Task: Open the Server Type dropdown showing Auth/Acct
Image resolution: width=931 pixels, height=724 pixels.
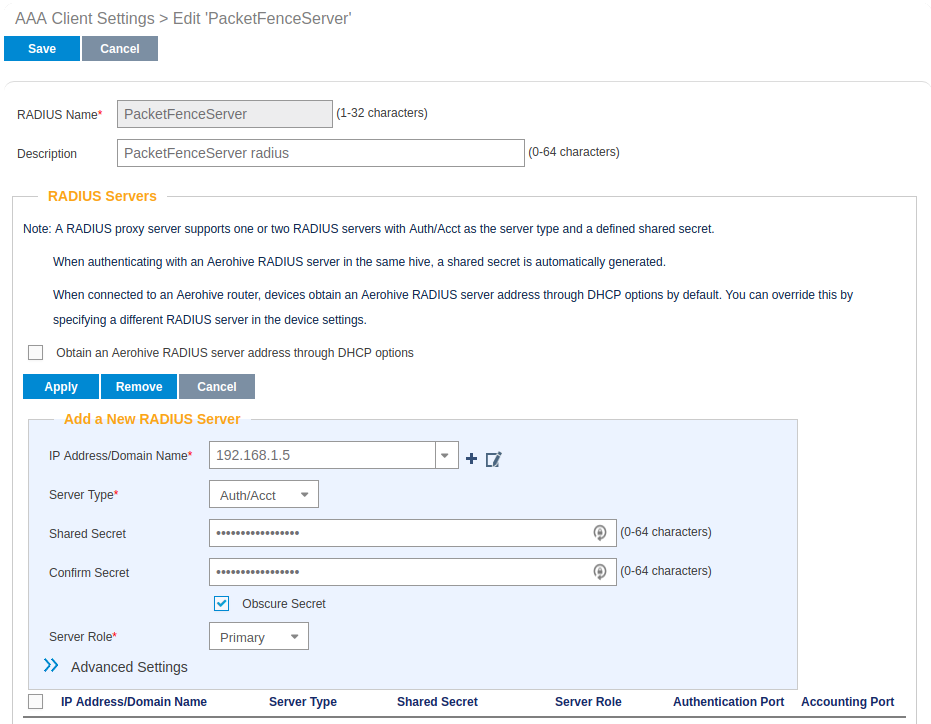Action: coord(263,493)
